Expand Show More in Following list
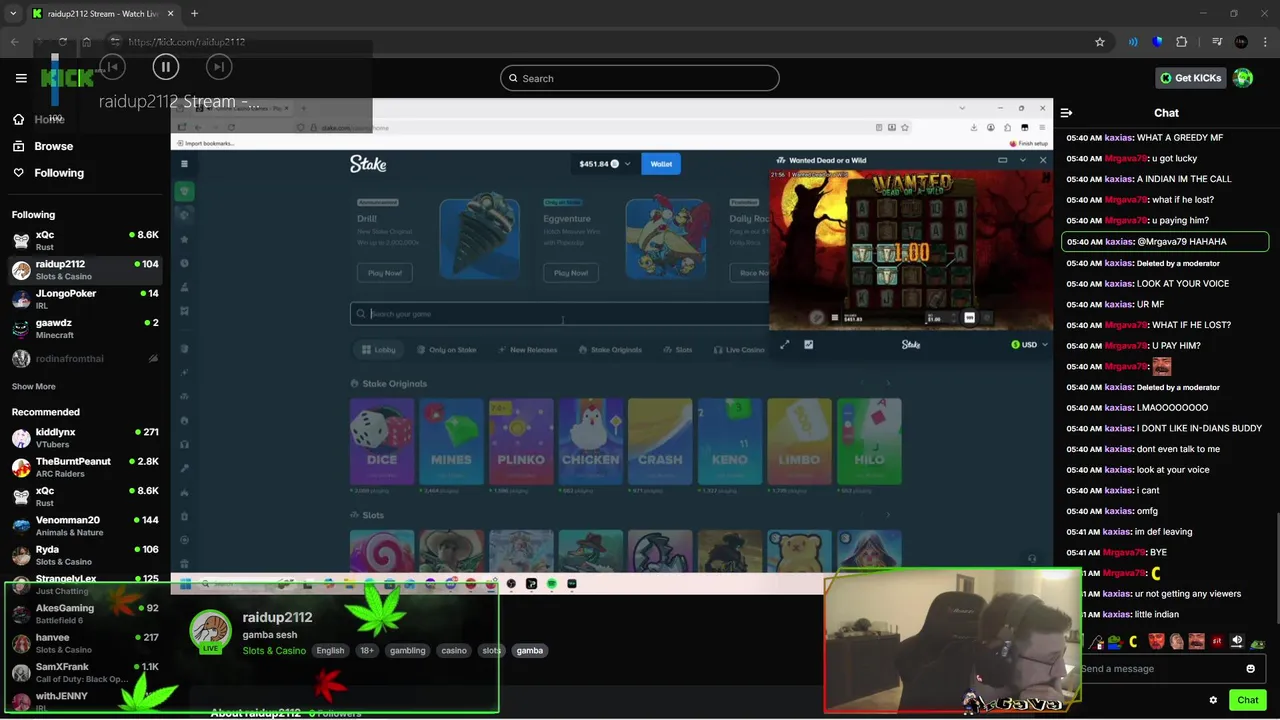 click(x=34, y=386)
